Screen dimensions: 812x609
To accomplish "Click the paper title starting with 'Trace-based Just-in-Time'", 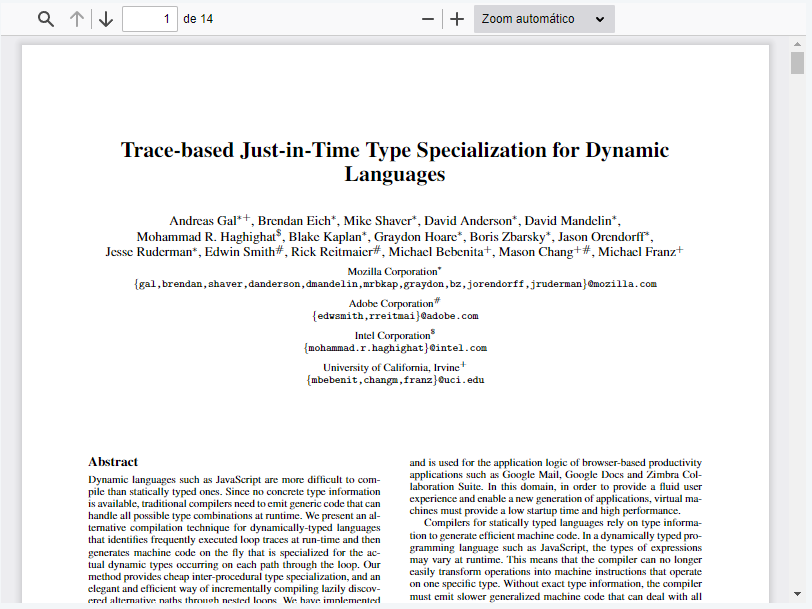I will (x=395, y=162).
